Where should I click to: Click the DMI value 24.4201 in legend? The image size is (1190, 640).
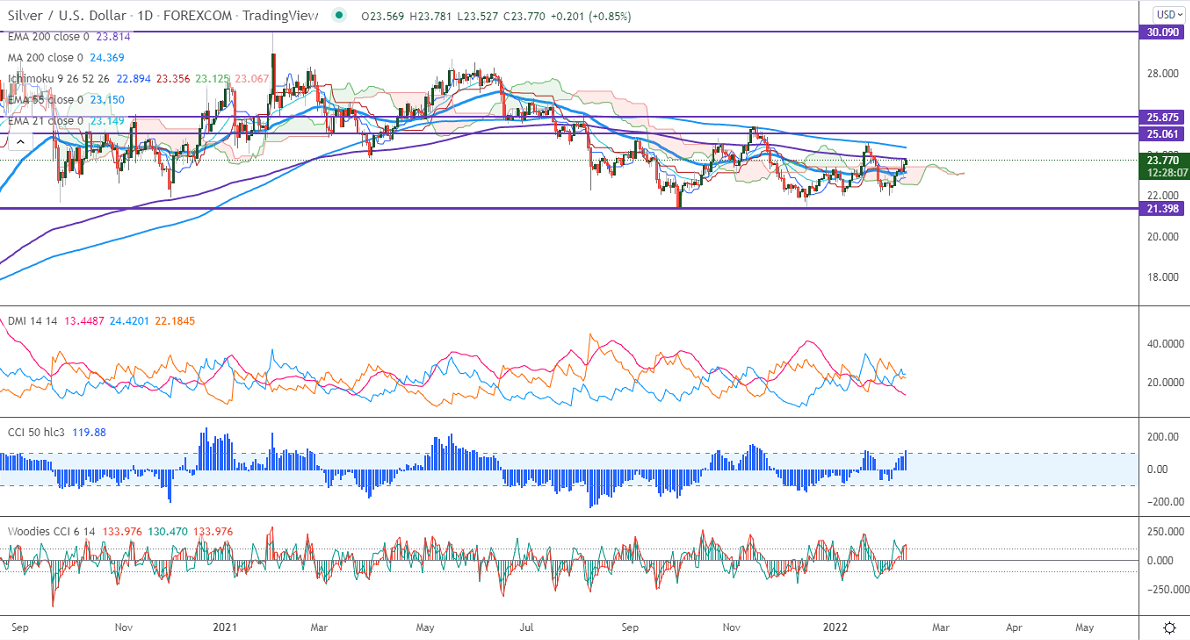pos(130,321)
